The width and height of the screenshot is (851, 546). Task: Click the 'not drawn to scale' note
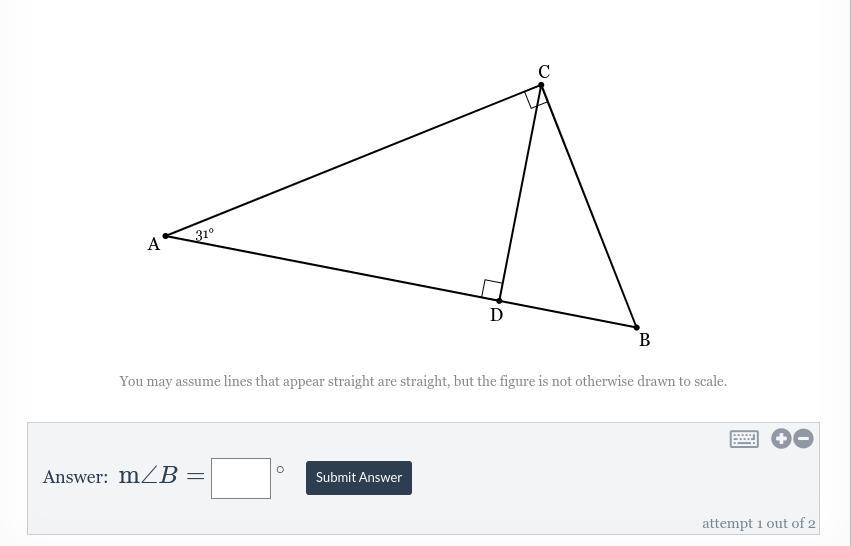click(x=423, y=381)
